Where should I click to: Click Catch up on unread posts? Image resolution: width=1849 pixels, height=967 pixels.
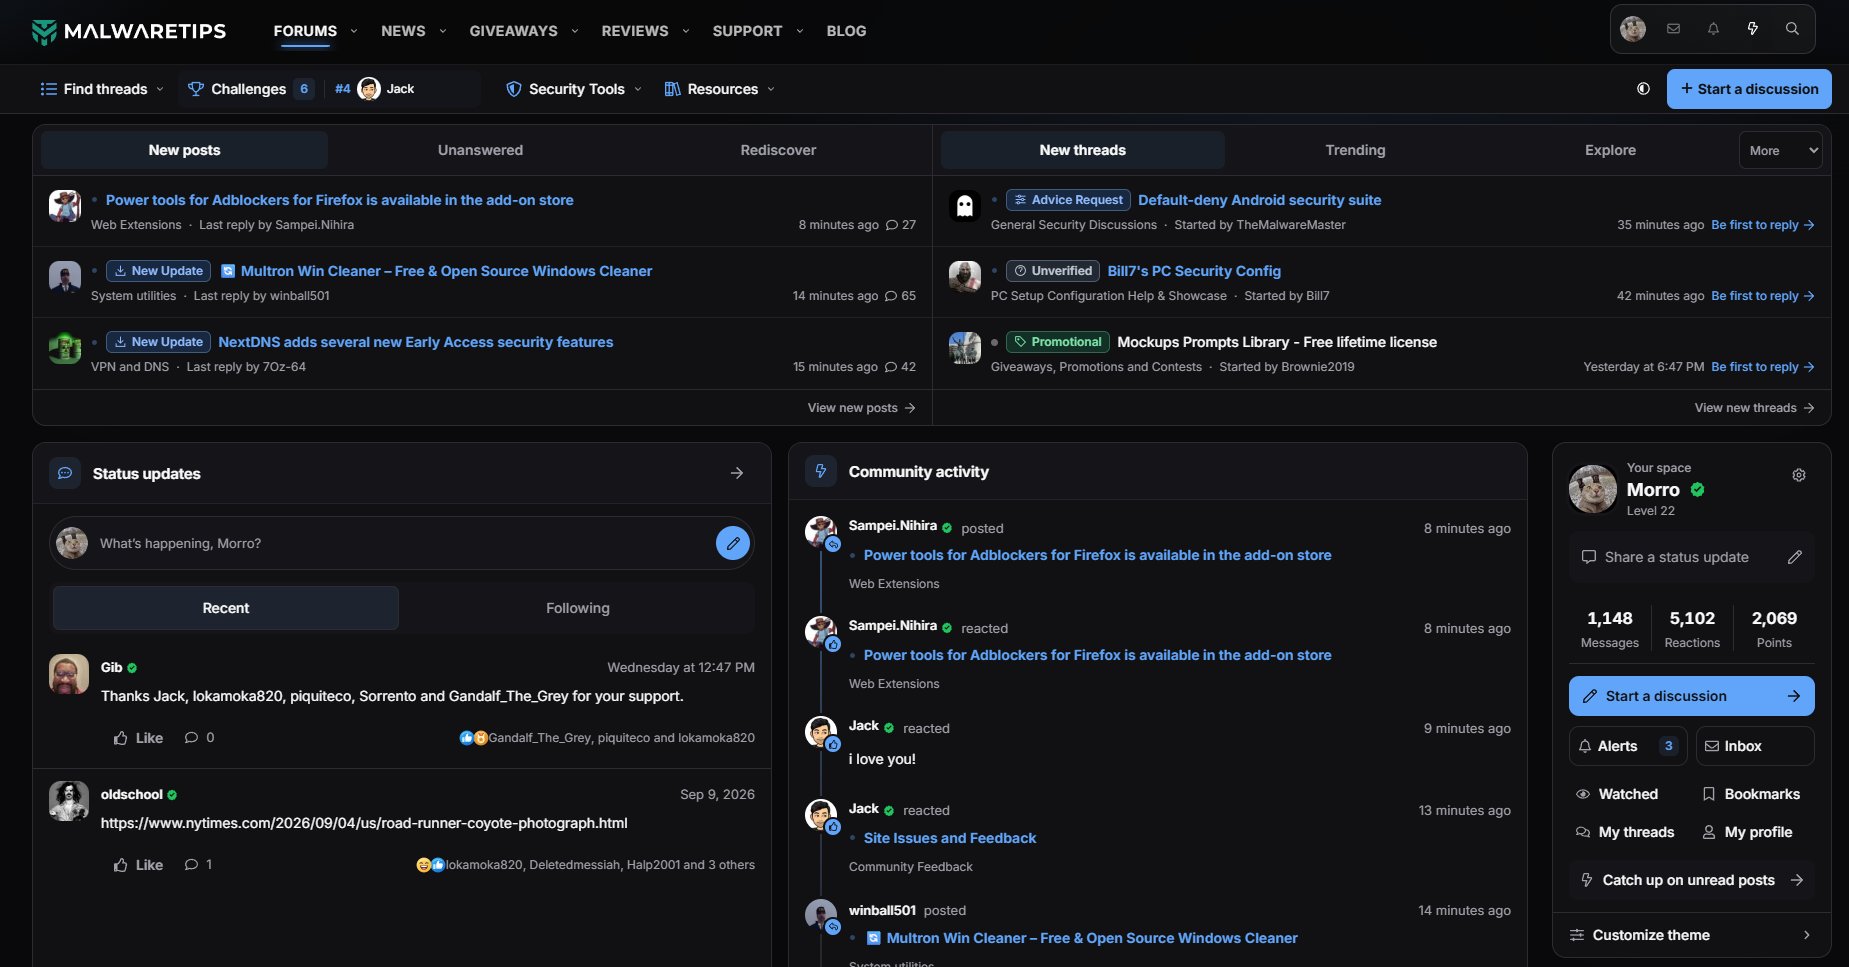1691,880
